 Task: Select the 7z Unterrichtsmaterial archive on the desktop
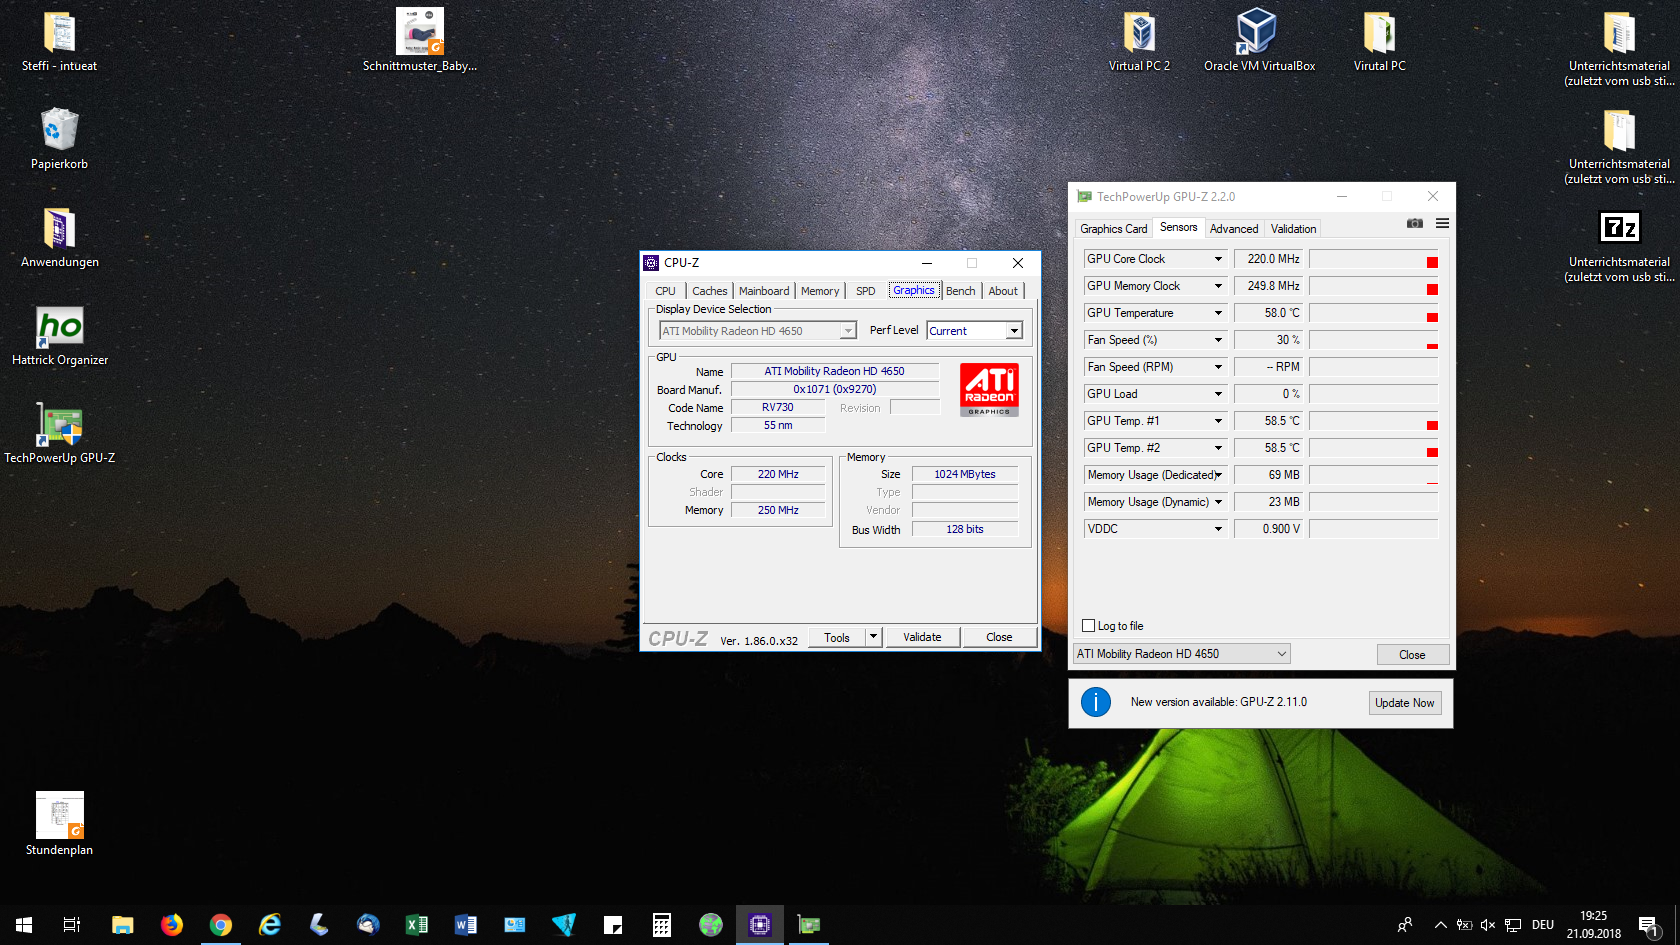coord(1619,245)
